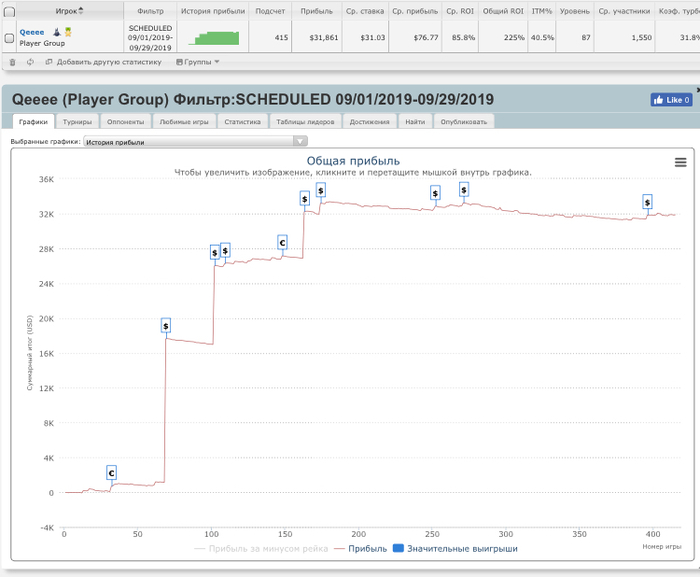Viewport: 700px width, 577px height.
Task: Open the Найти tab
Action: 415,121
